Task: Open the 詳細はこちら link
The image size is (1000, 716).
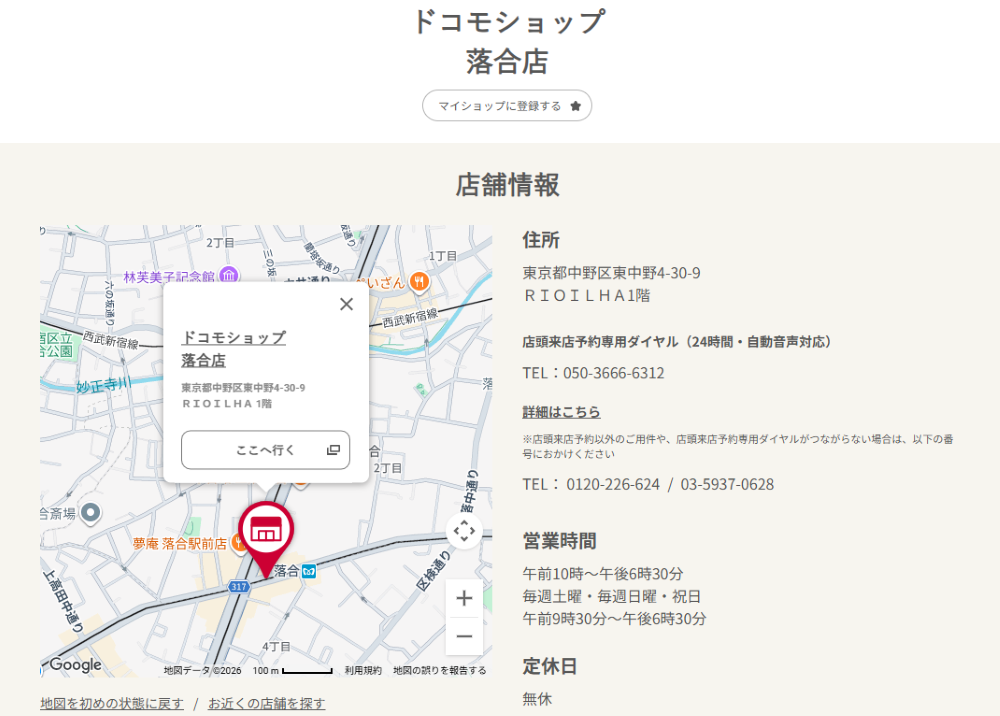Action: 561,412
